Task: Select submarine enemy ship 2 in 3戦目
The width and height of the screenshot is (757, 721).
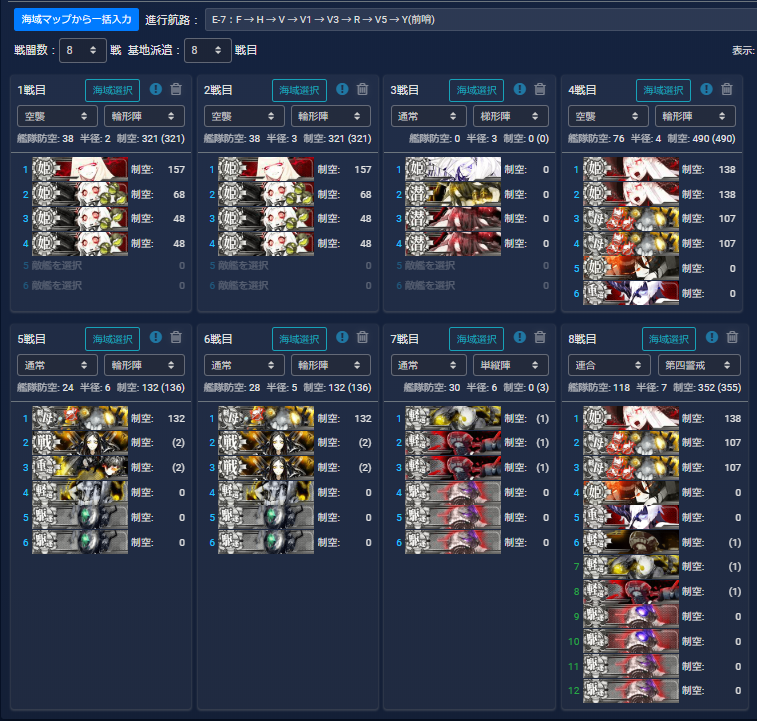Action: [453, 194]
